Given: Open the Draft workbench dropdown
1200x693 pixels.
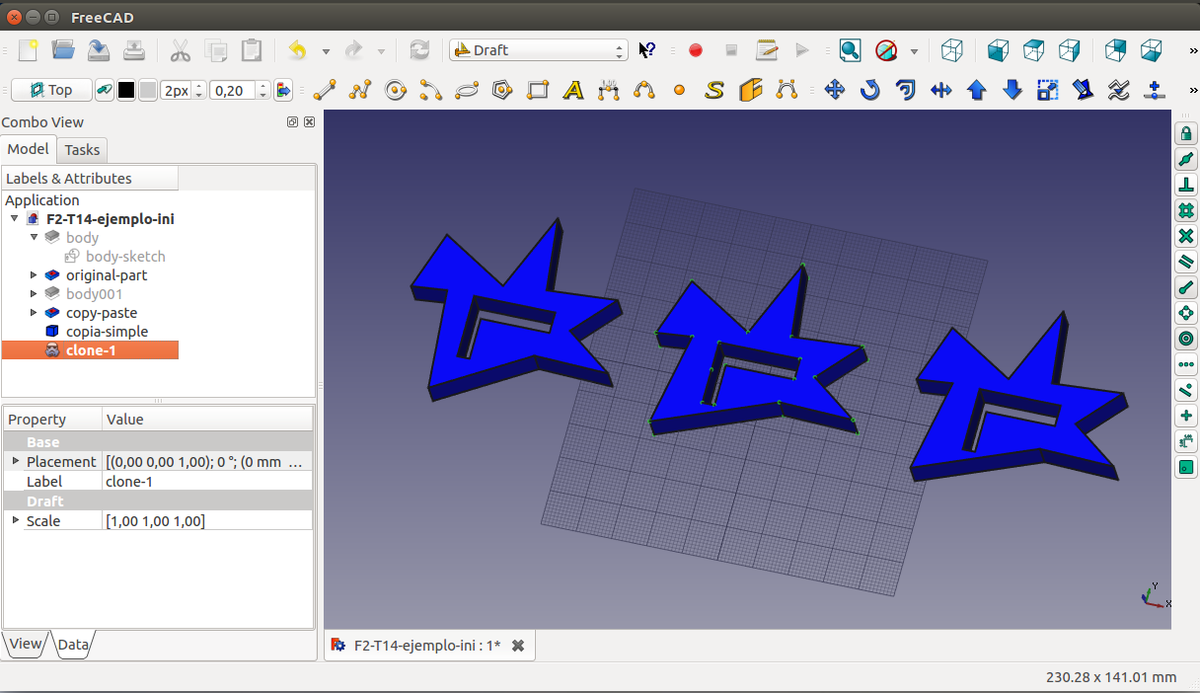Looking at the screenshot, I should tap(538, 50).
